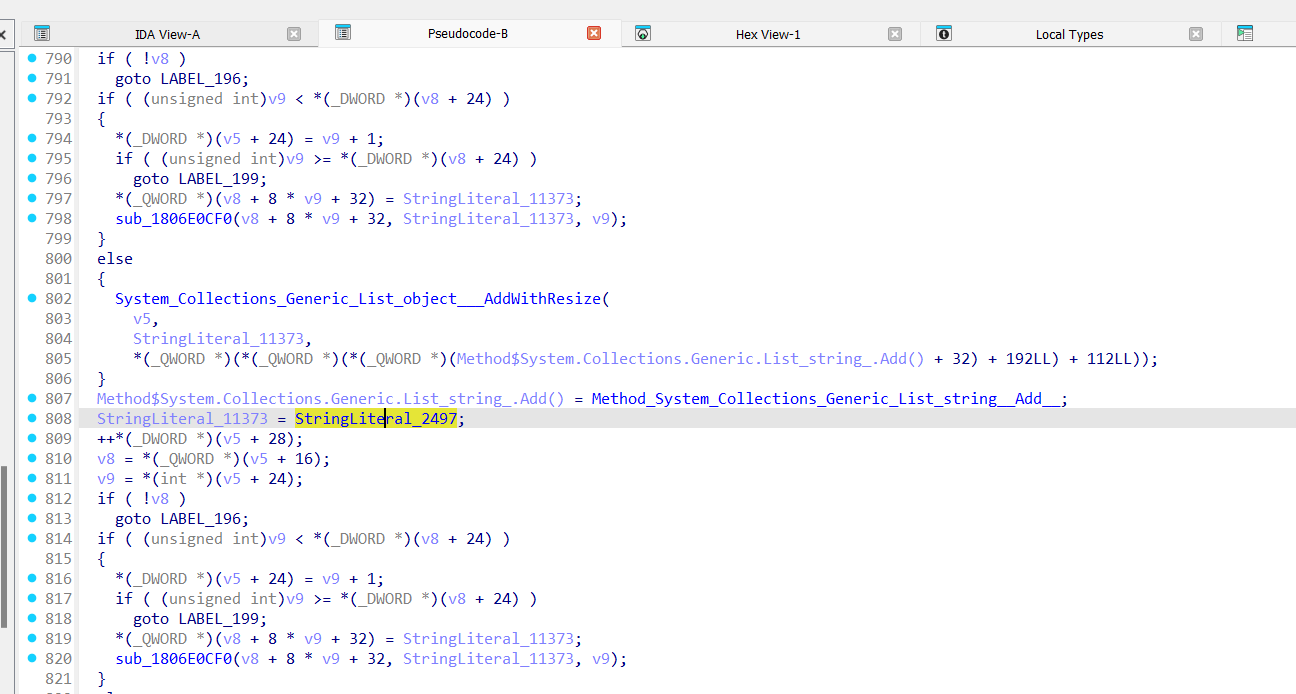Close the IDA View-A tab
This screenshot has height=694, width=1296.
click(294, 34)
